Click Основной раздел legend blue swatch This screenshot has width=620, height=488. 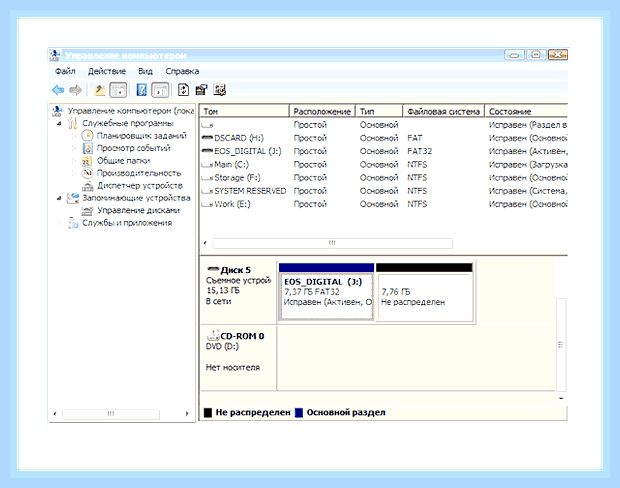[299, 412]
